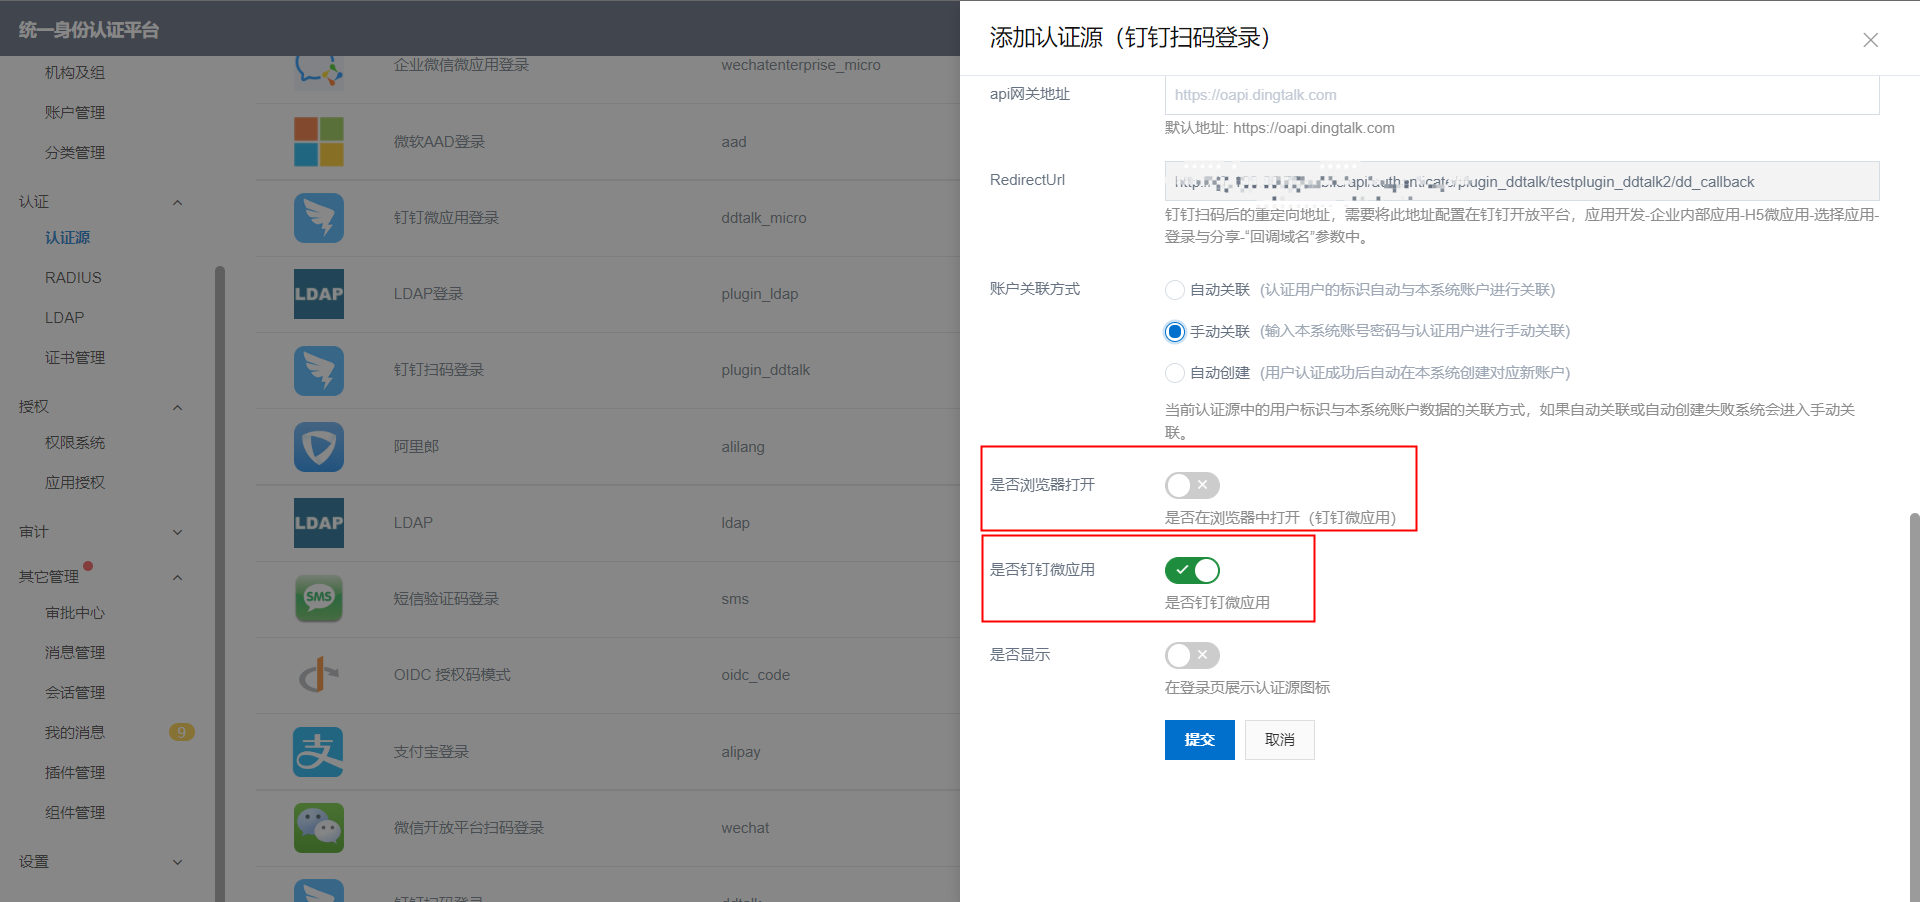
Task: Click the 统一身份认证平台 title
Action: (x=89, y=30)
